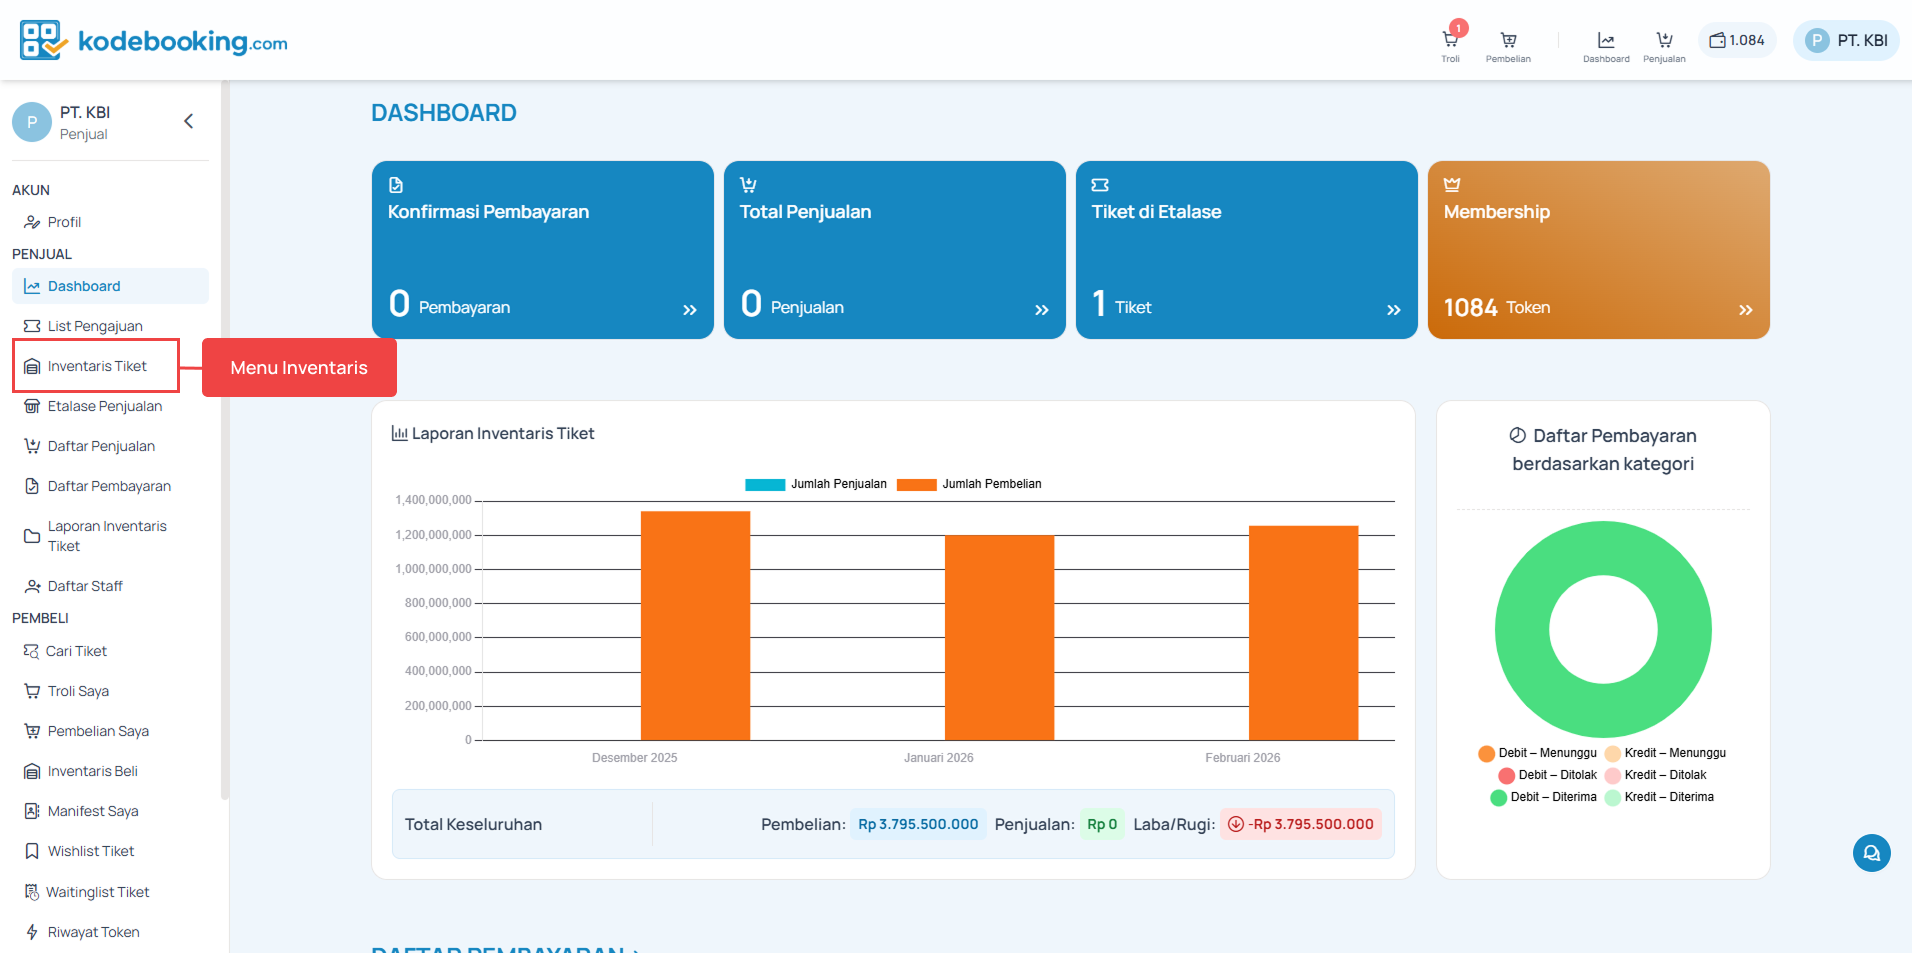
Task: Select Inventaris Tiket in the sidebar
Action: pyautogui.click(x=97, y=366)
